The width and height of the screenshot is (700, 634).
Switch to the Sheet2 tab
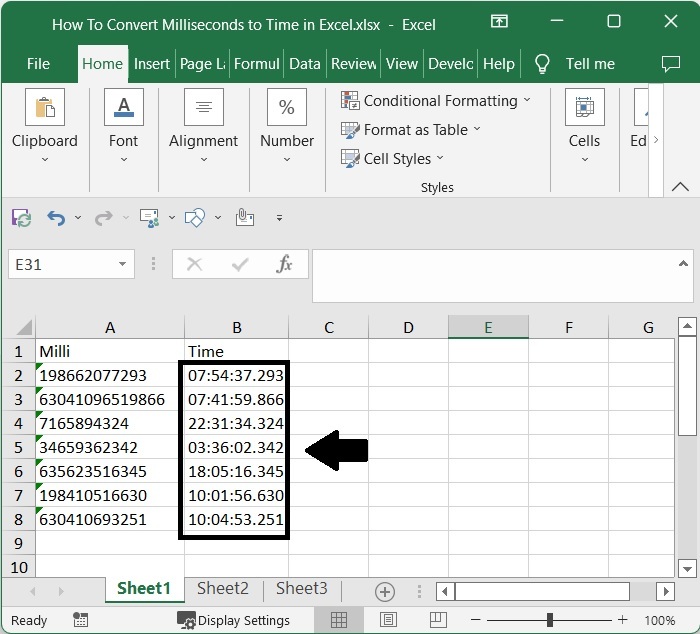[222, 589]
